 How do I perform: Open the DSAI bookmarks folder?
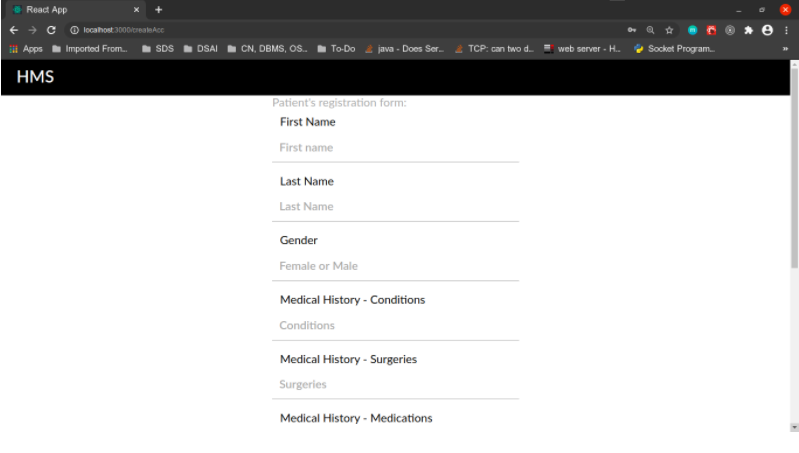pos(200,49)
